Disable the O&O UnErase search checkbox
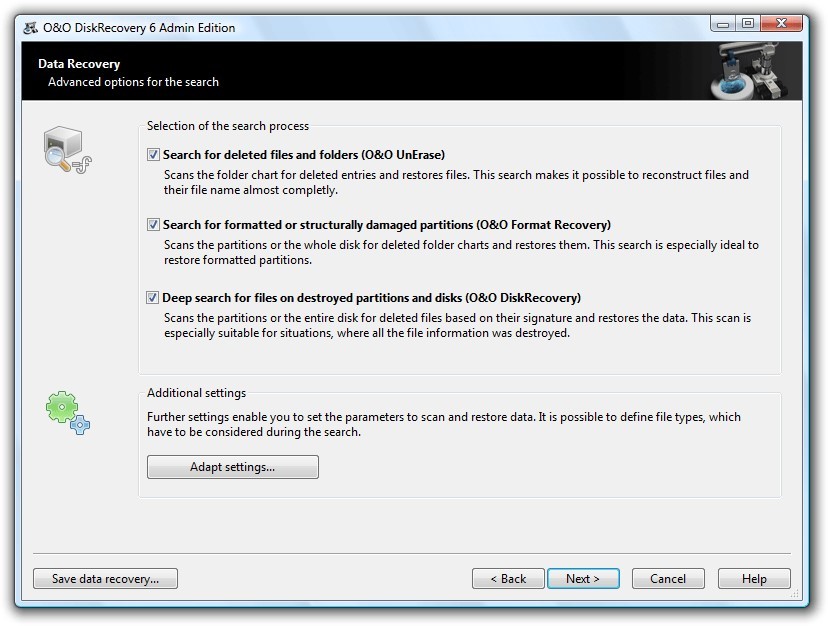 pos(153,155)
